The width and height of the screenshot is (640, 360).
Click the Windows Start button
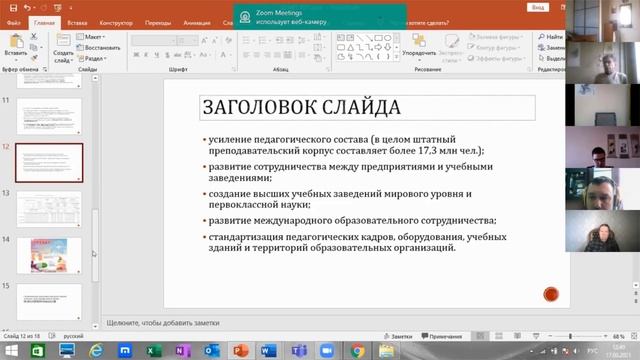click(x=11, y=351)
